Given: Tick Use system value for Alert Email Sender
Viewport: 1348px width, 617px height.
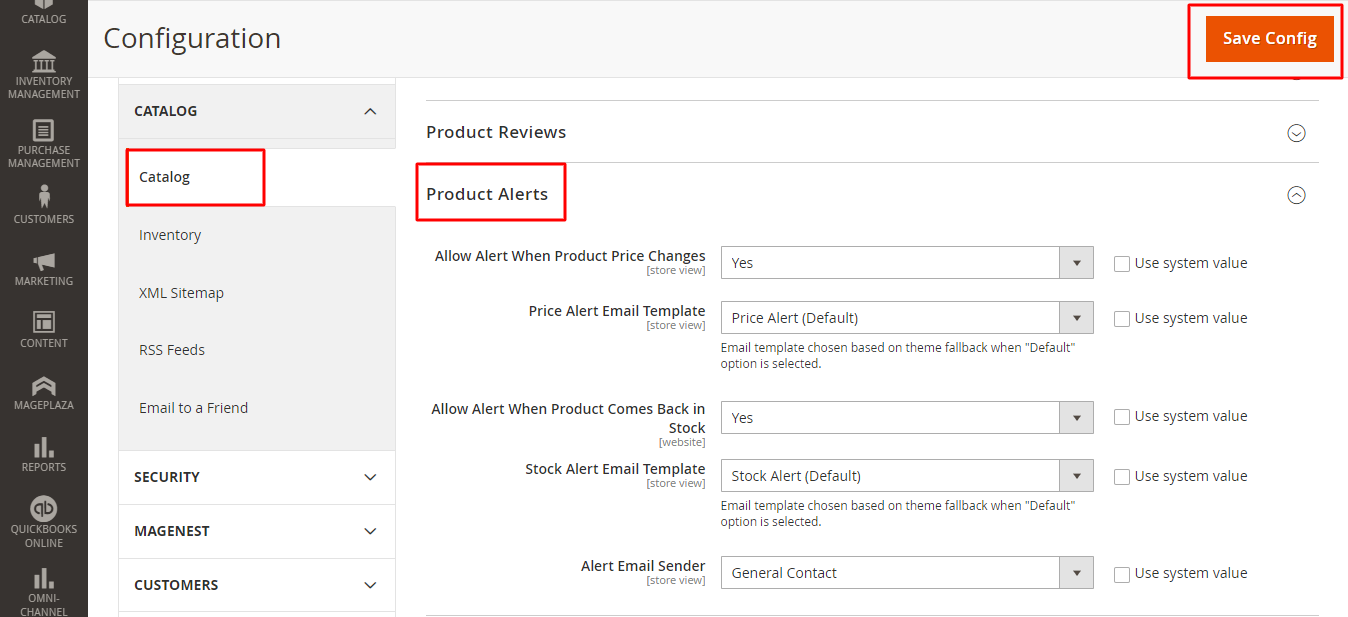Looking at the screenshot, I should coord(1122,574).
